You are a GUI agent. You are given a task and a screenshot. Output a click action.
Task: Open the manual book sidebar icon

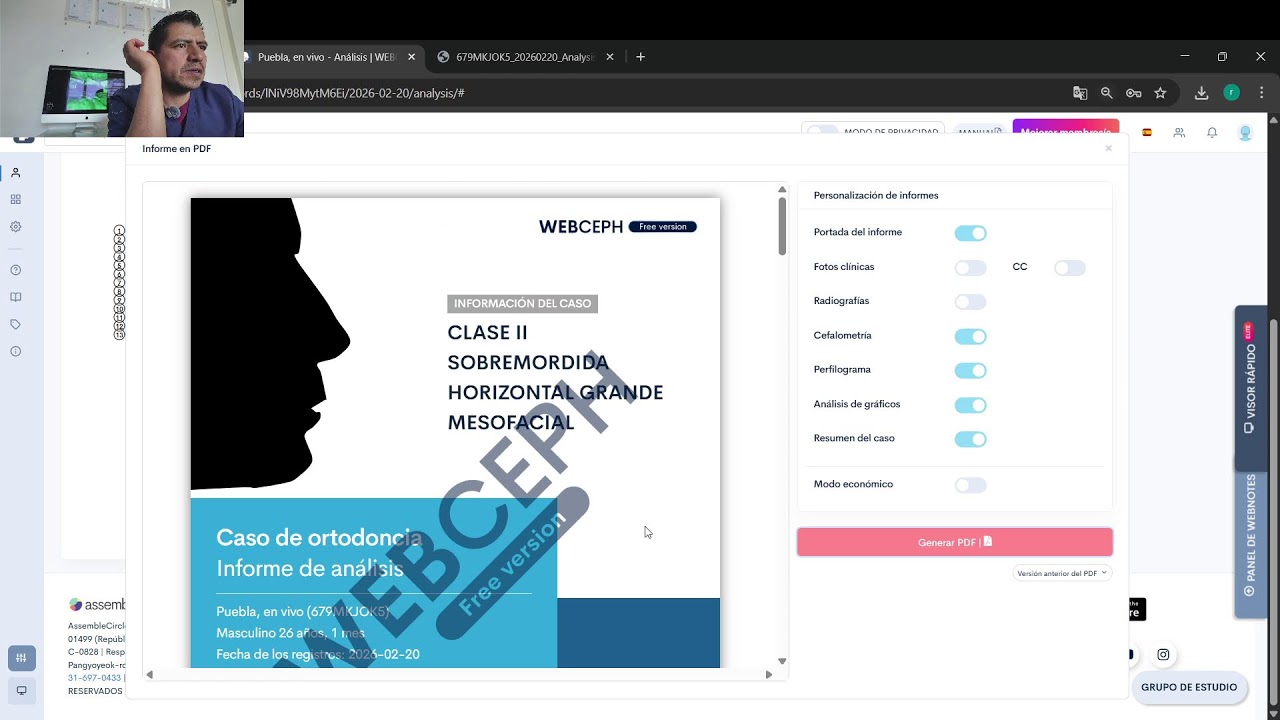(x=16, y=297)
